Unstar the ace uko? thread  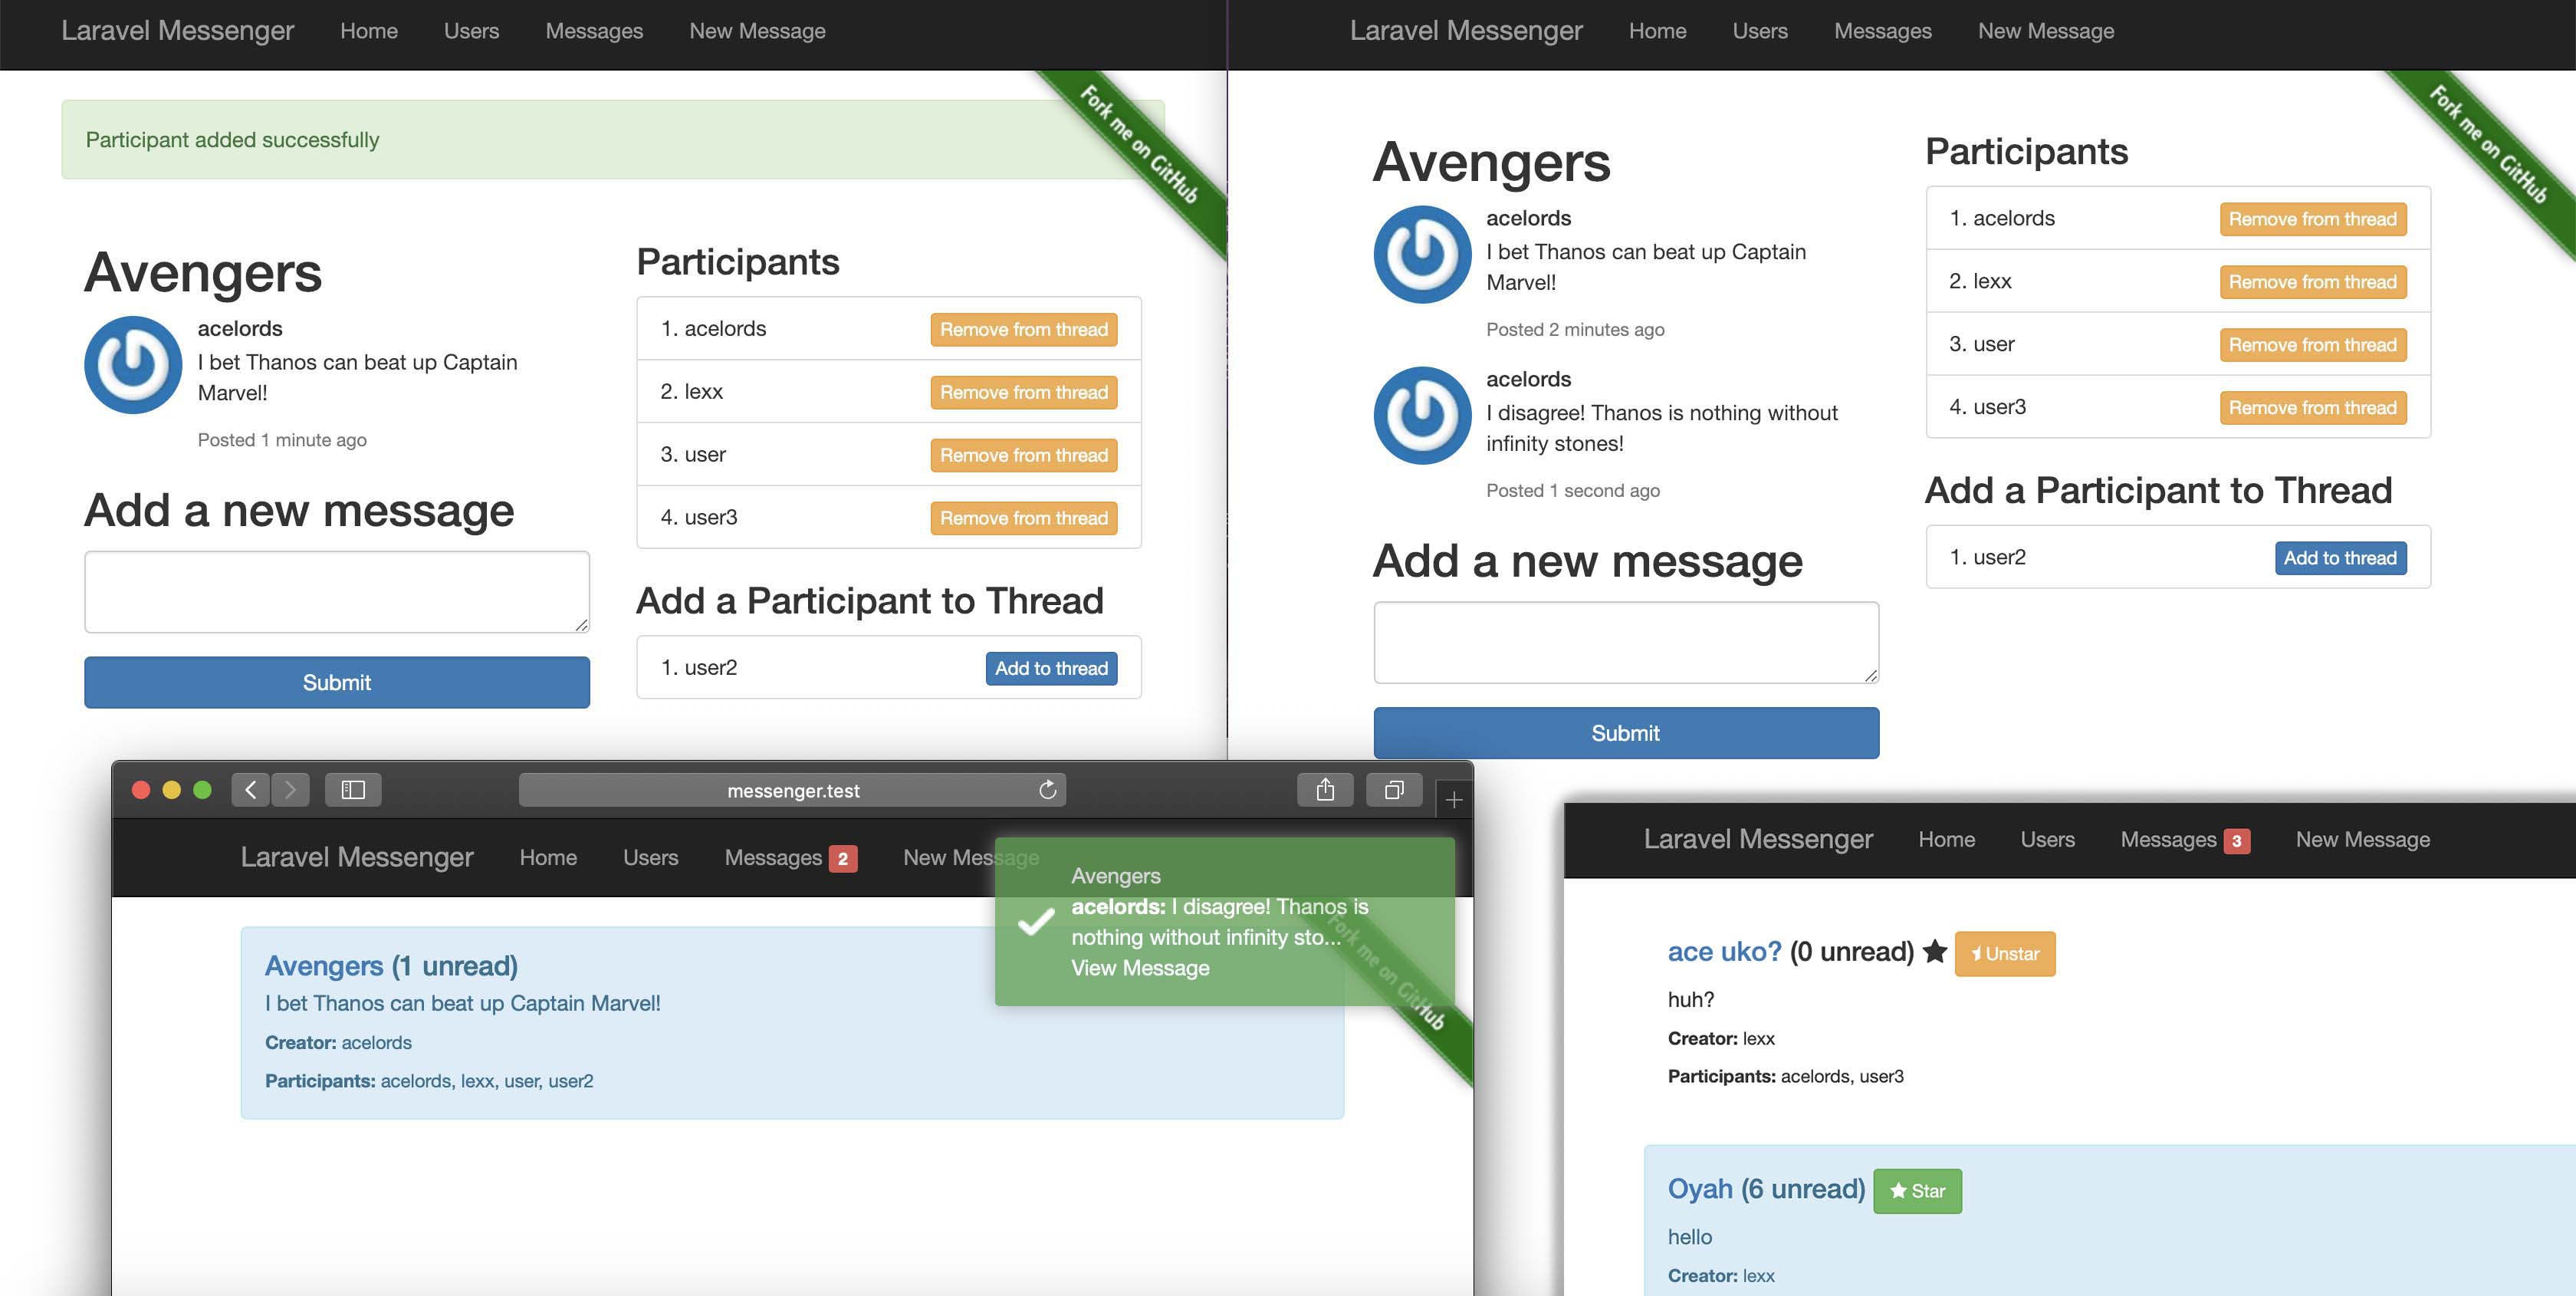click(2004, 954)
